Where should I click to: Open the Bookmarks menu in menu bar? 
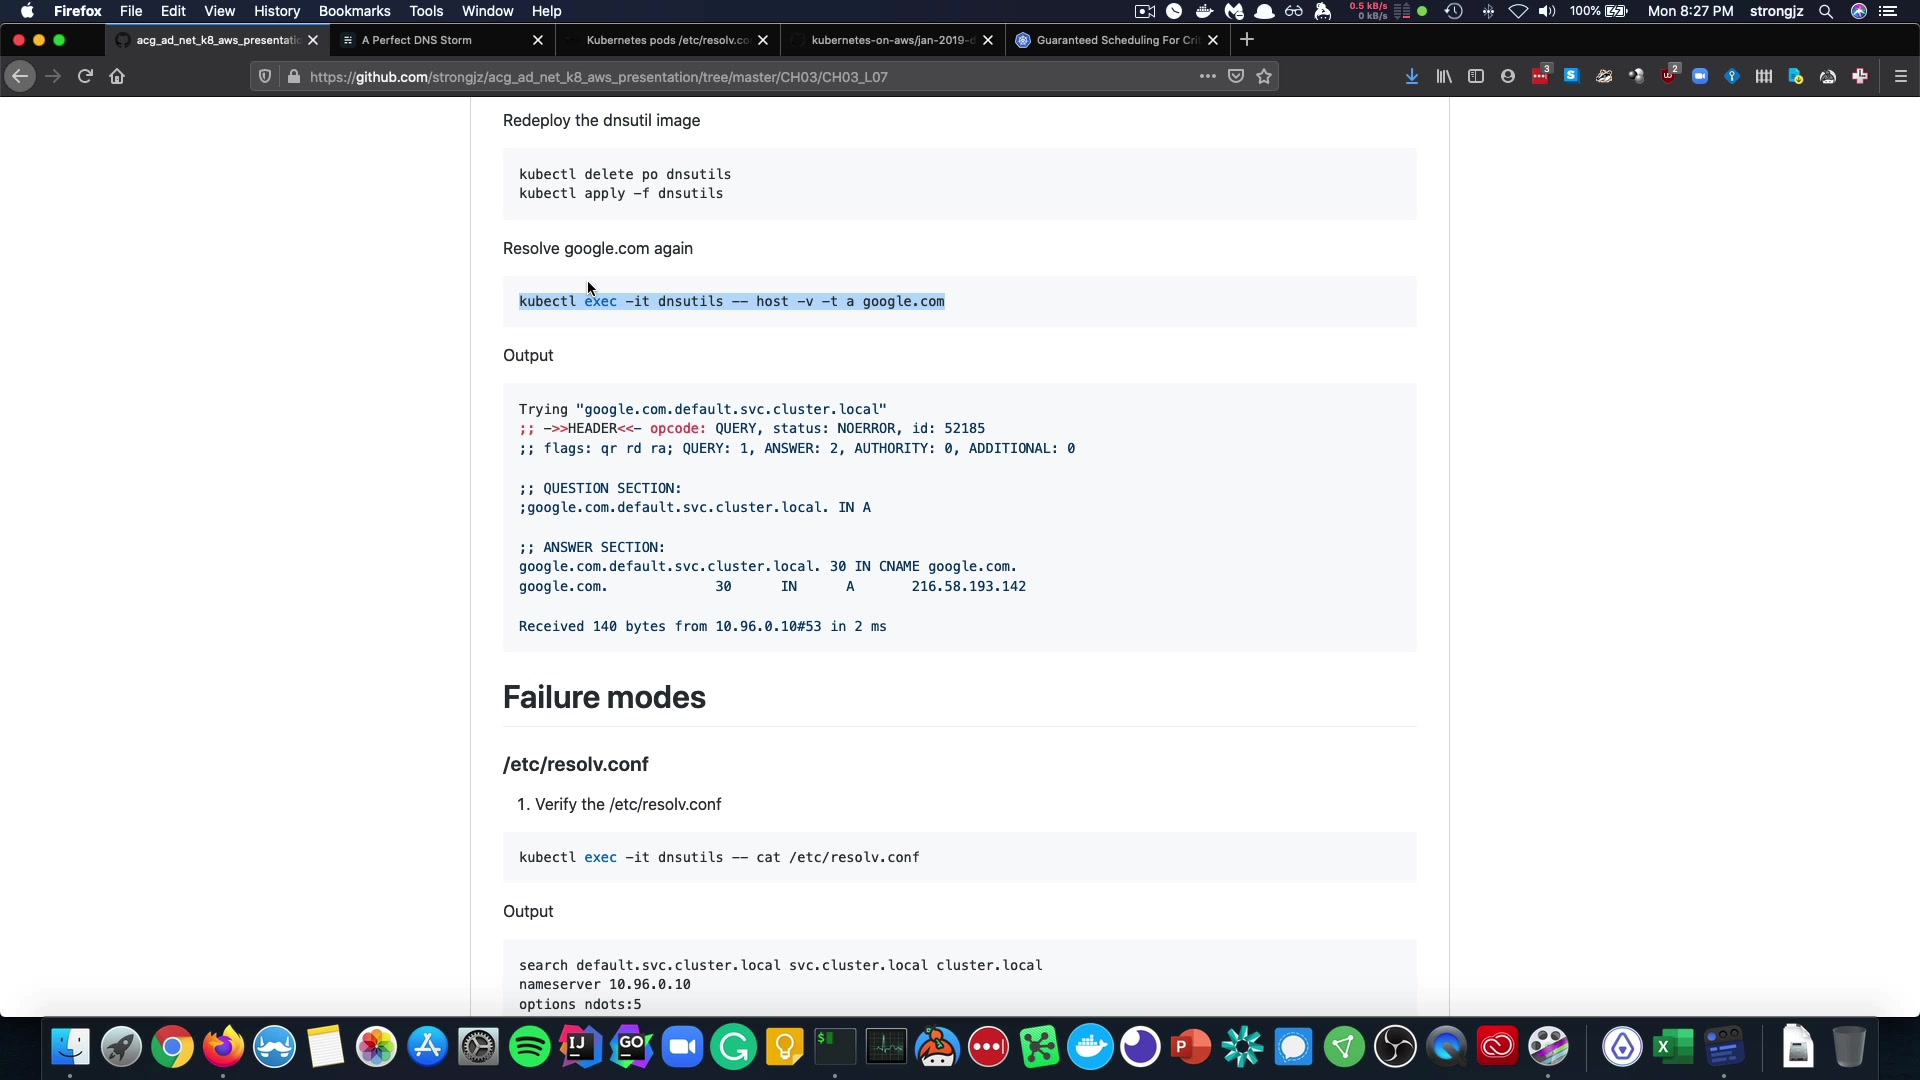354,11
